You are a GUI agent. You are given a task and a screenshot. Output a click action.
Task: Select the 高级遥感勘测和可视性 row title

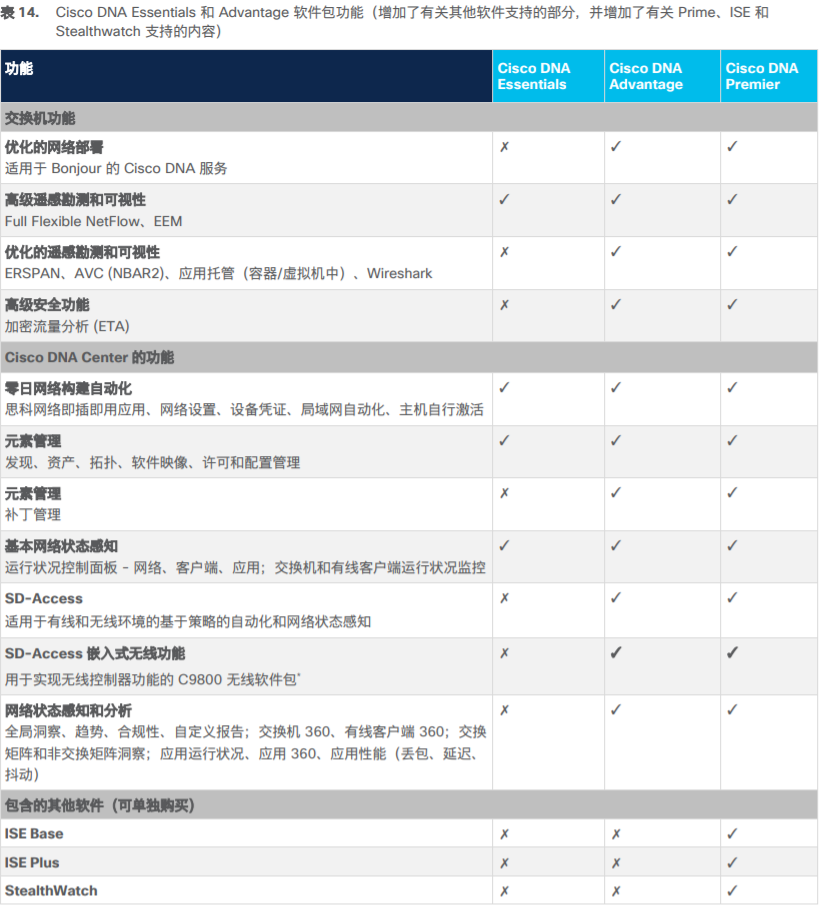[x=75, y=200]
